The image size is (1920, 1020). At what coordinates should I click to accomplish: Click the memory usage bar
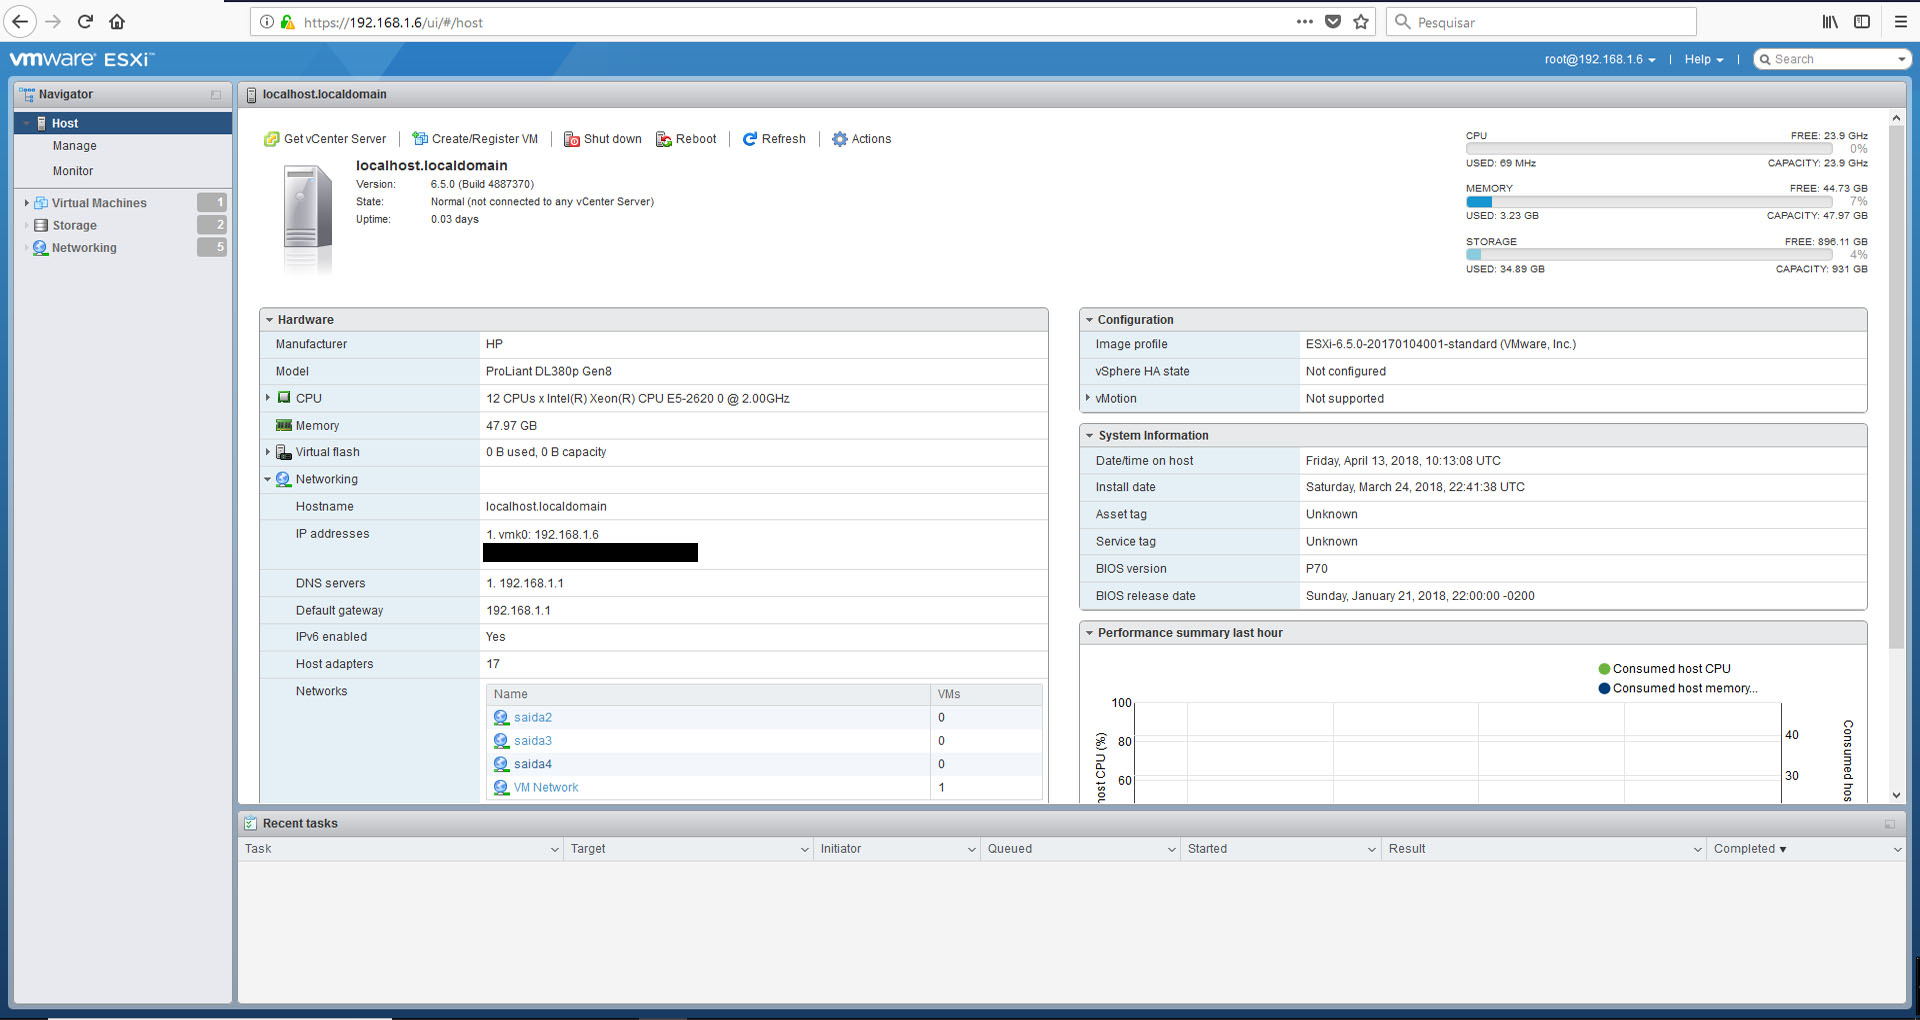pyautogui.click(x=1649, y=202)
